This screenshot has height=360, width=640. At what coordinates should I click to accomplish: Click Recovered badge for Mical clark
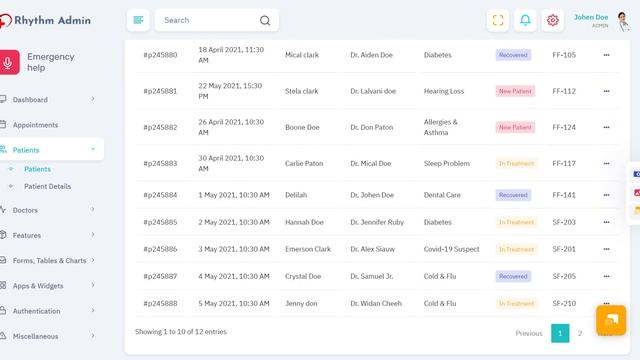[513, 55]
